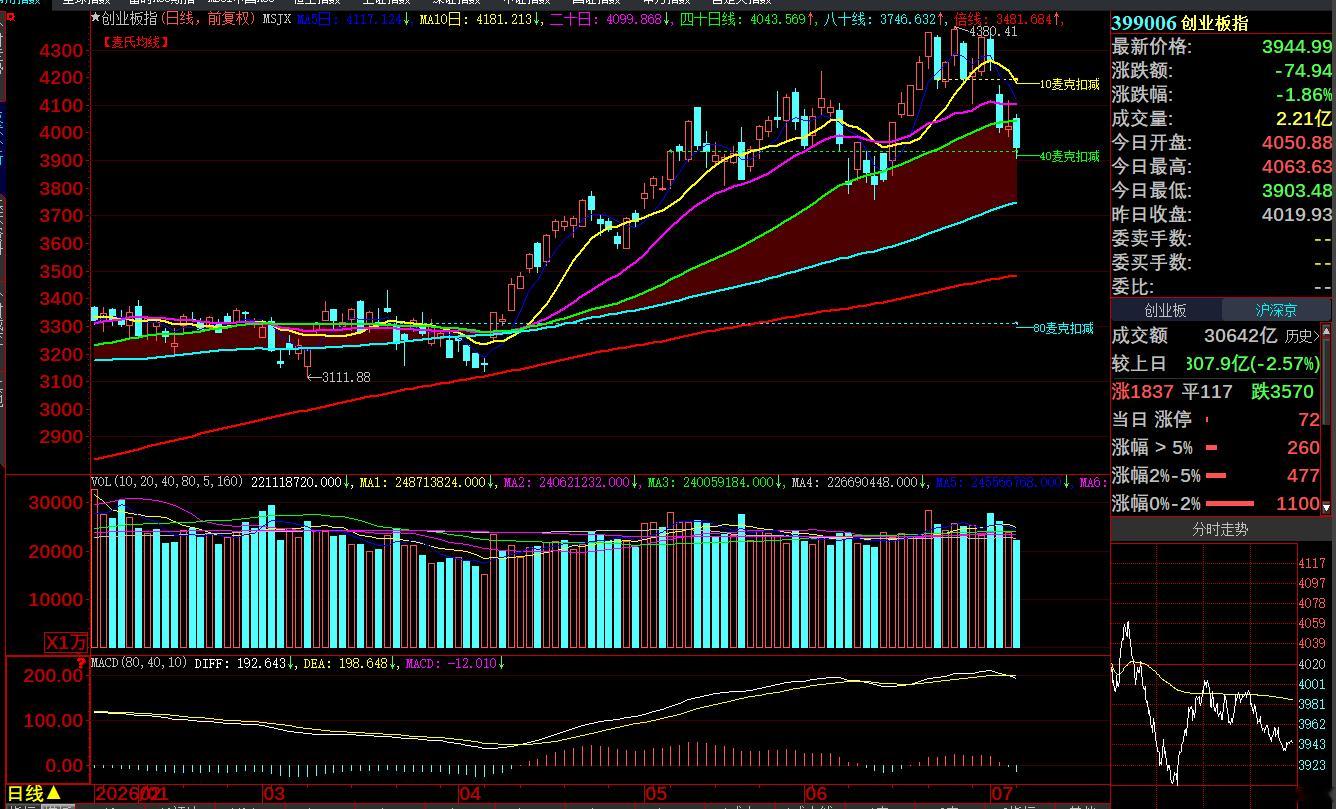Click the 399006 创业板指 stock code header
The image size is (1336, 809).
(x=1180, y=23)
